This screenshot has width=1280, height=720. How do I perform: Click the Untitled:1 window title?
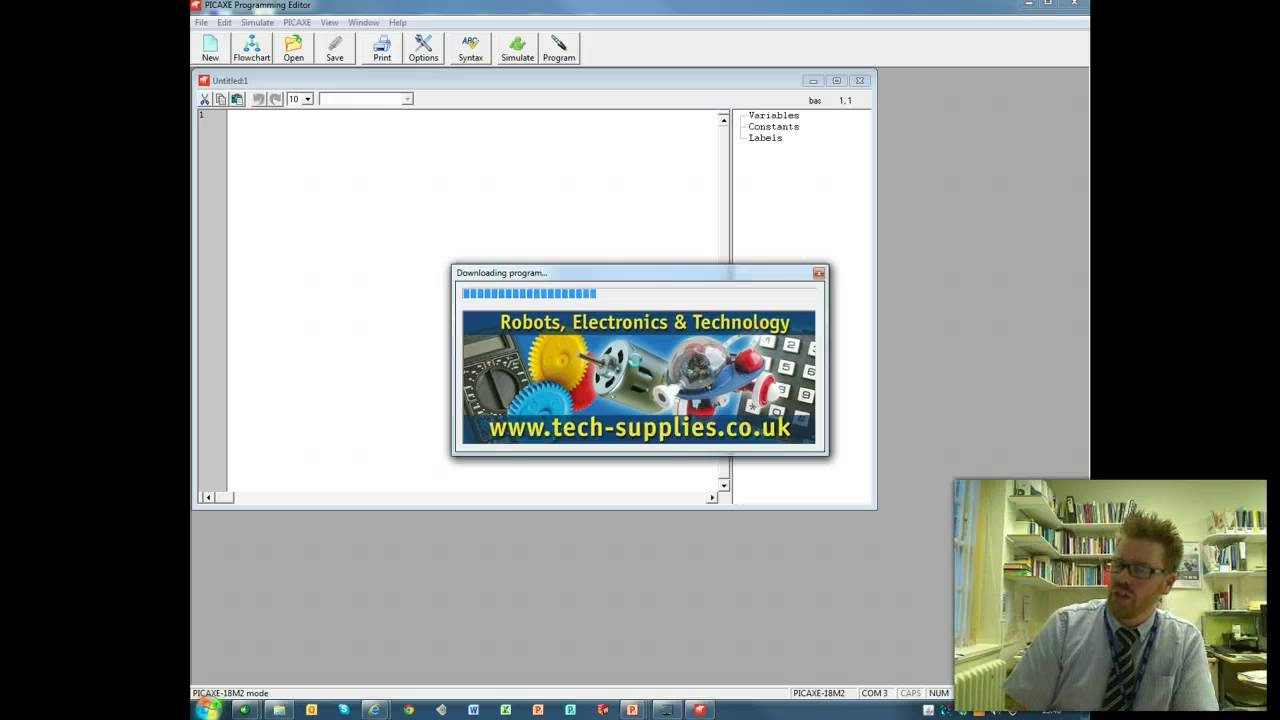point(230,81)
